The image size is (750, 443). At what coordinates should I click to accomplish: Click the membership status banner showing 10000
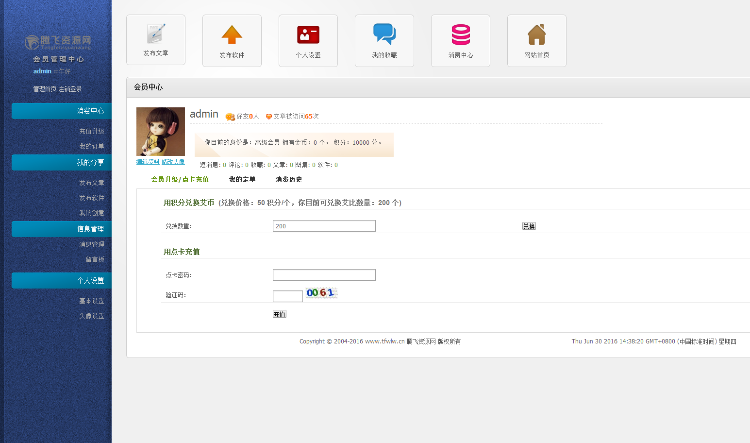294,145
